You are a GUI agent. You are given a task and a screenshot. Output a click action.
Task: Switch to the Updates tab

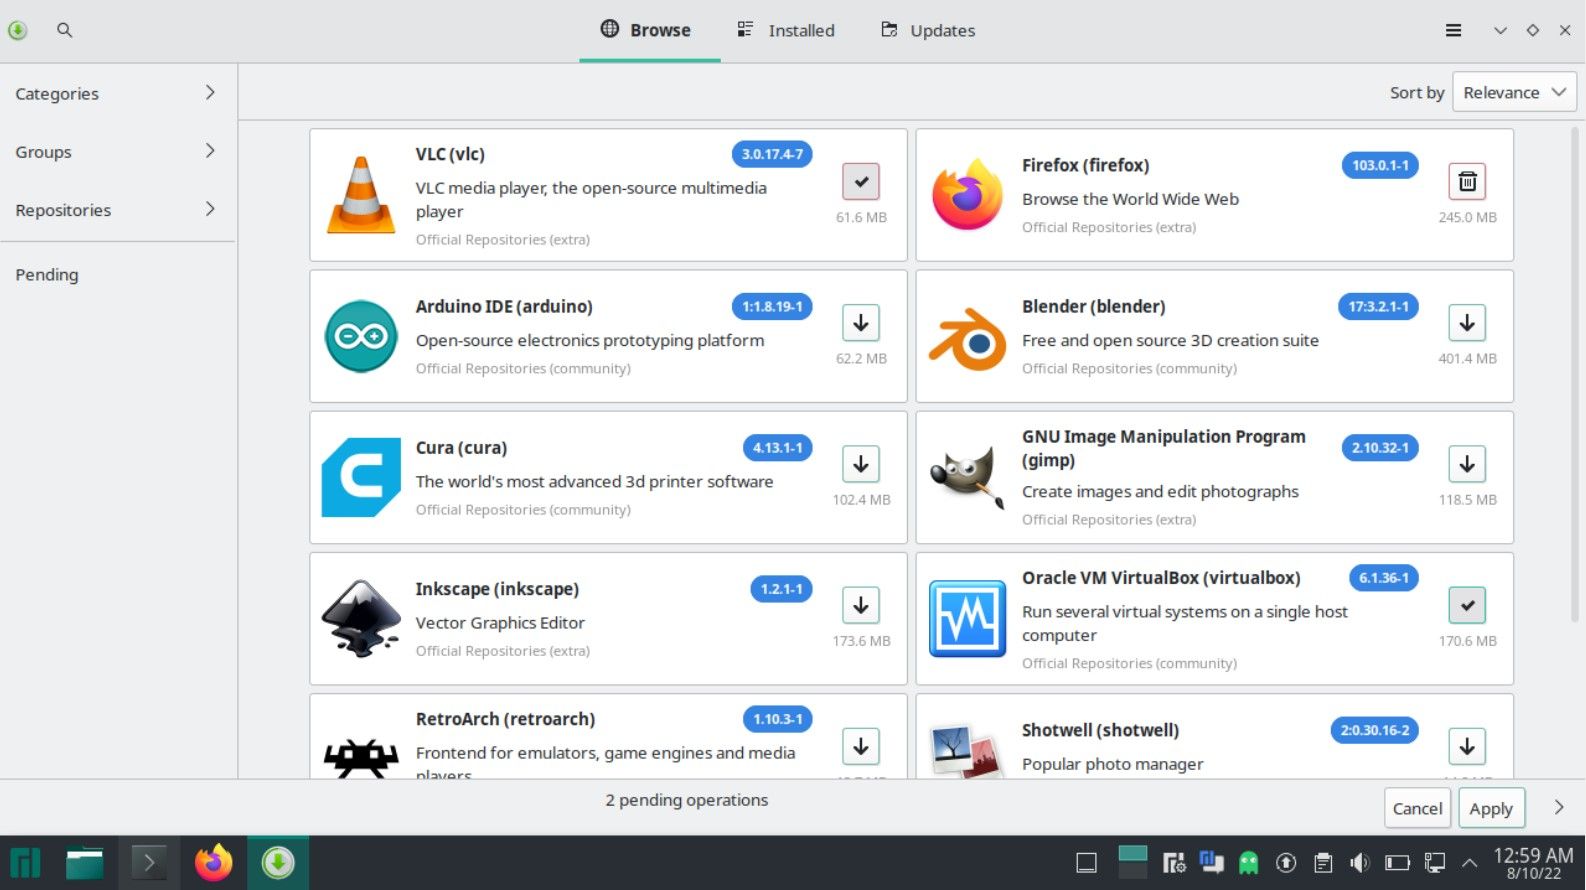[x=928, y=30]
